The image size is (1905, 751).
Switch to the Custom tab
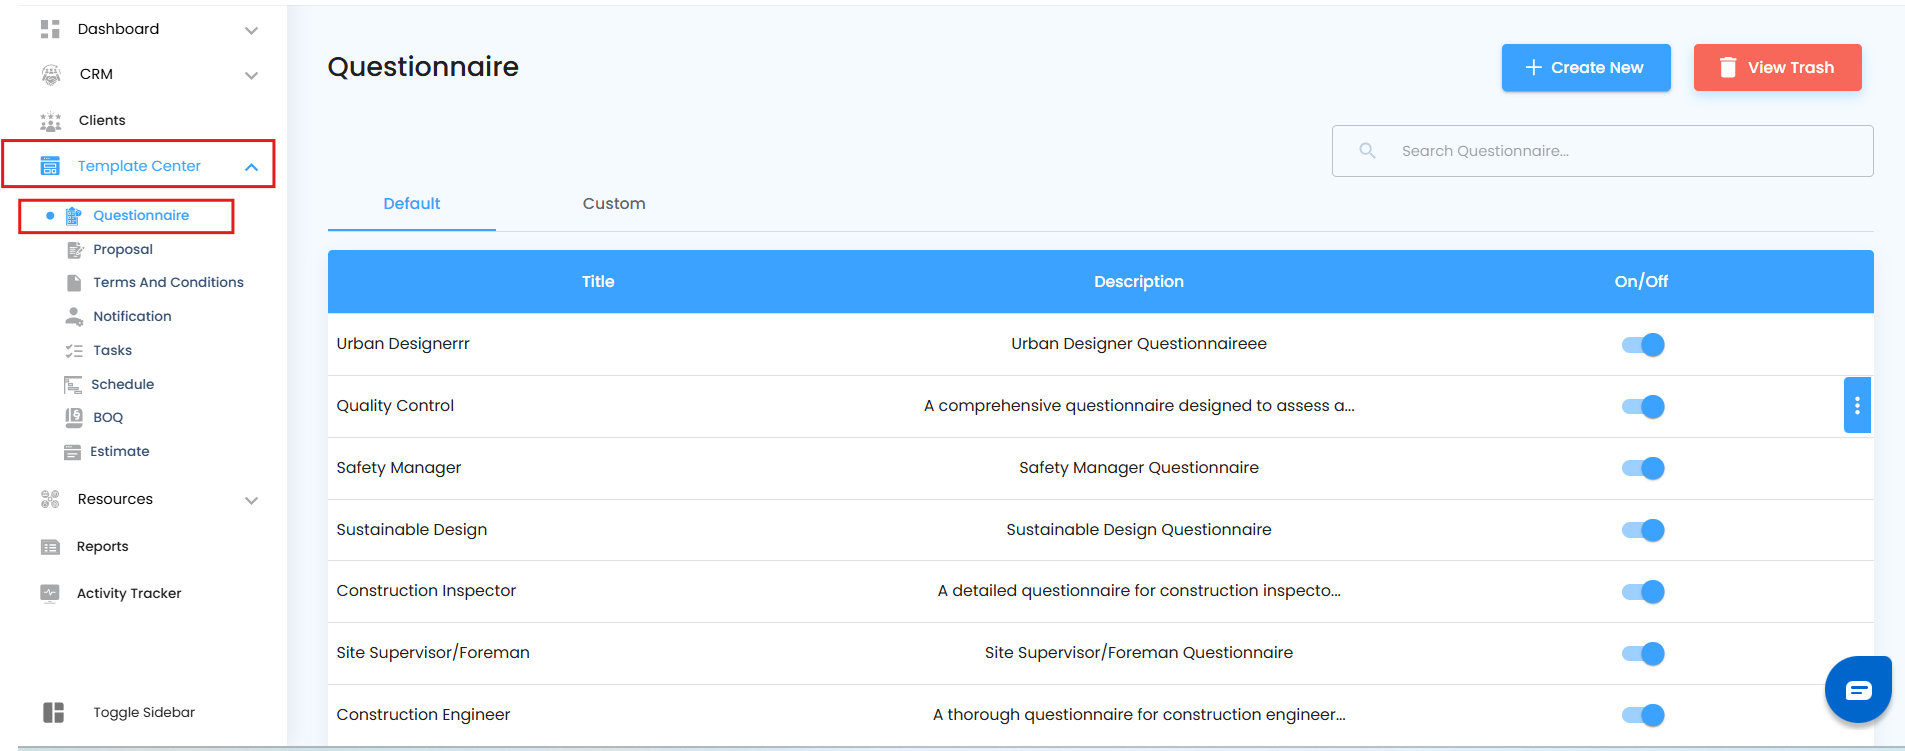614,204
